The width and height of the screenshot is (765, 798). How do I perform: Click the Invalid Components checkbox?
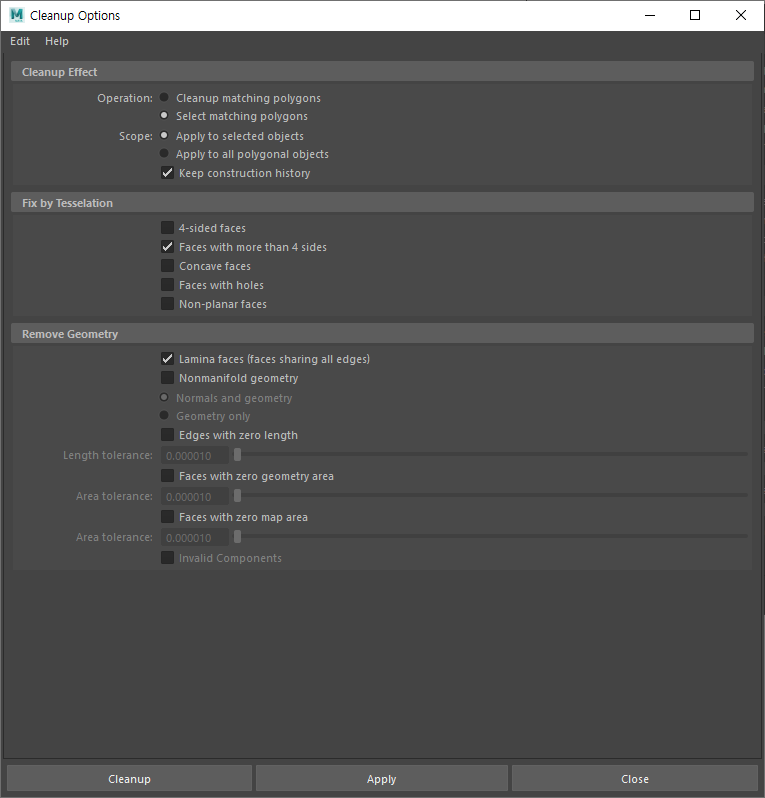tap(167, 558)
